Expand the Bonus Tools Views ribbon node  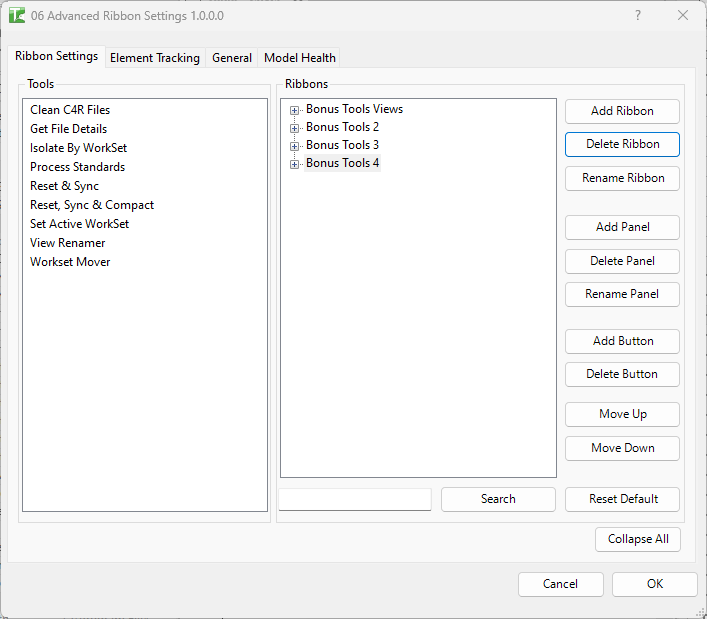[x=295, y=110]
